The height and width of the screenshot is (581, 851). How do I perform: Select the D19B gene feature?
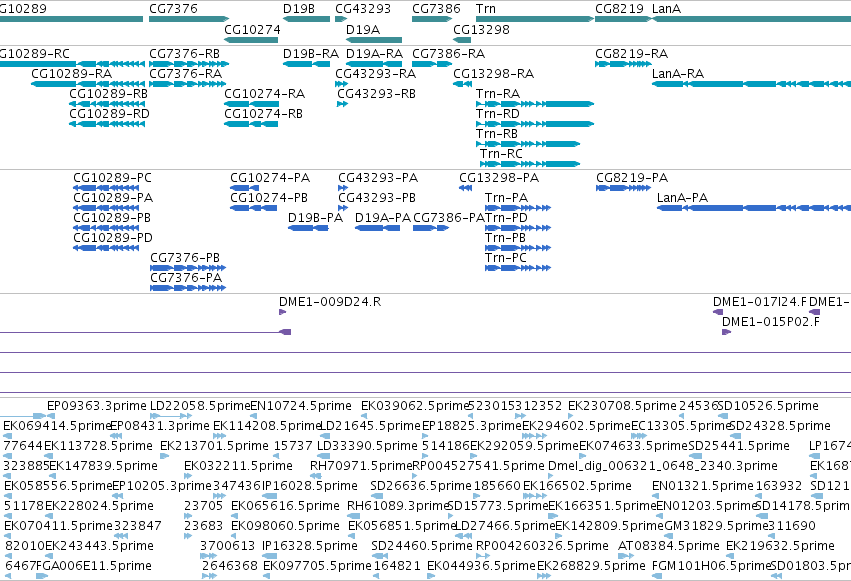point(306,19)
